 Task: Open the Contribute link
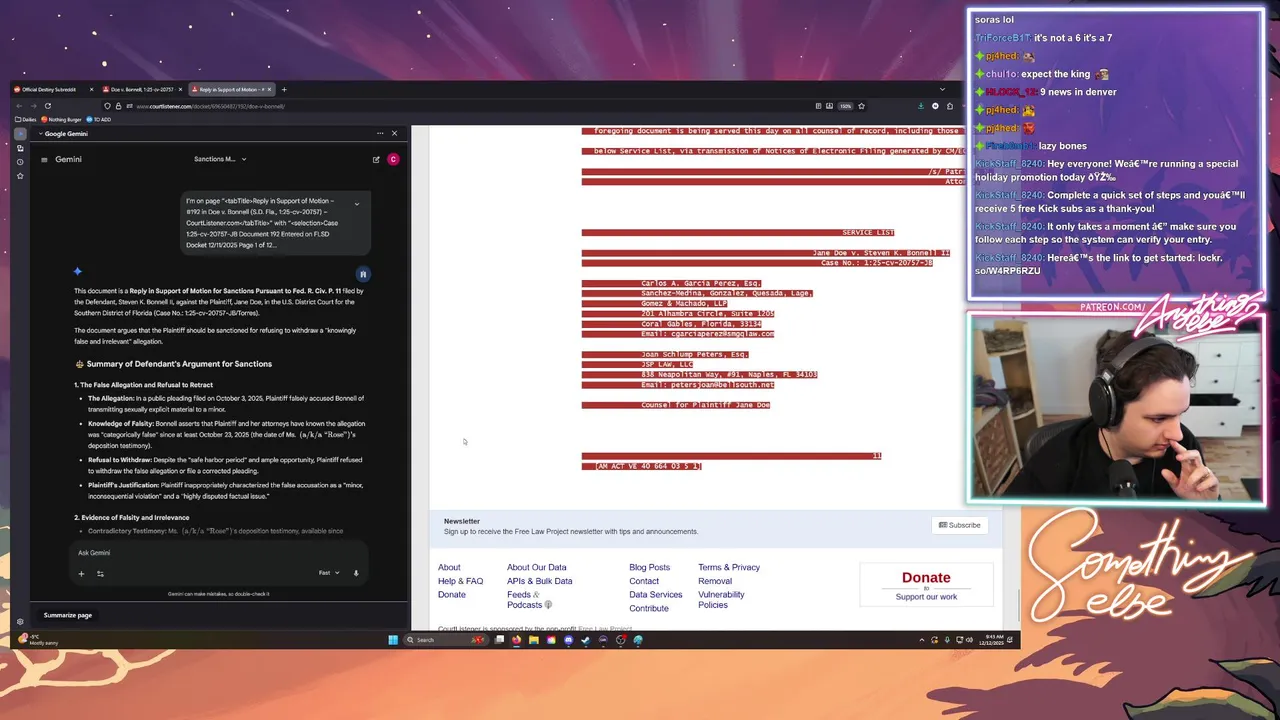pos(649,608)
